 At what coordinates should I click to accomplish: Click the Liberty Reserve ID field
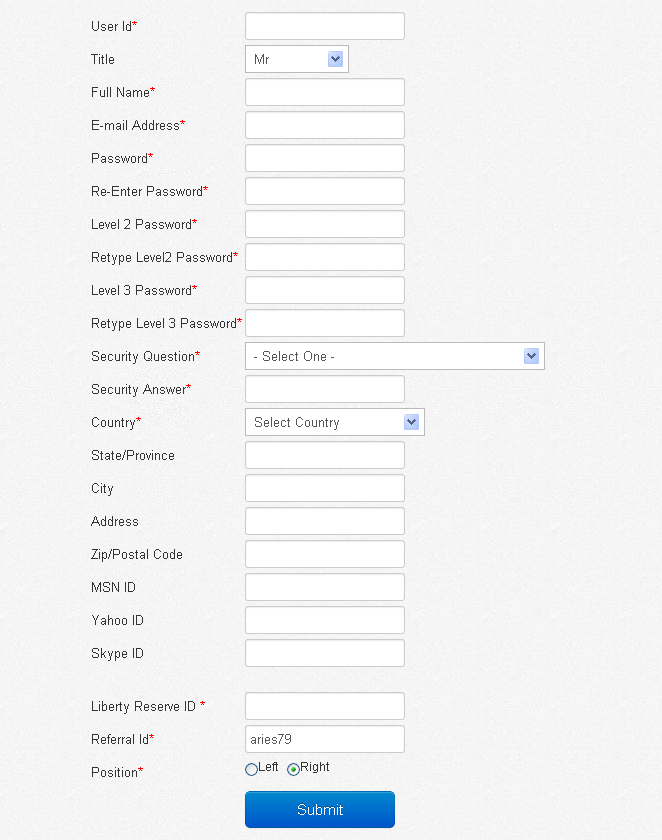click(325, 706)
